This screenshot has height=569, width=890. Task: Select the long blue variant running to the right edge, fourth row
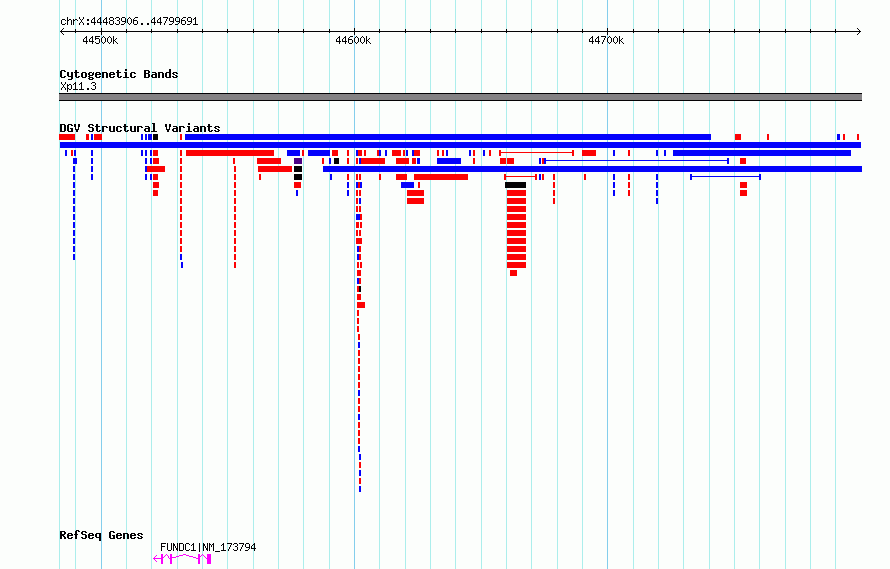tap(592, 169)
